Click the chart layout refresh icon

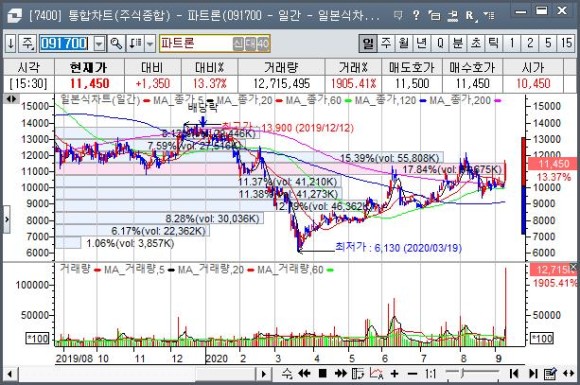point(358,374)
